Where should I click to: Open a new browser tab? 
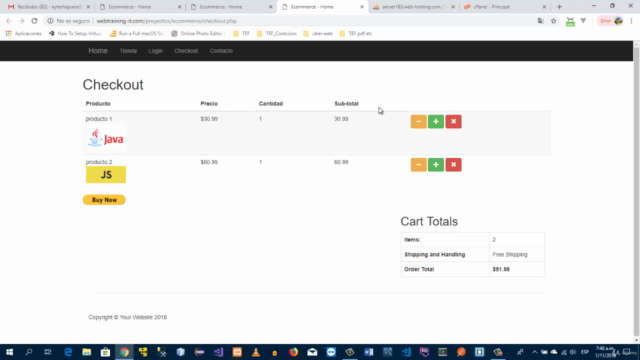[x=559, y=7]
